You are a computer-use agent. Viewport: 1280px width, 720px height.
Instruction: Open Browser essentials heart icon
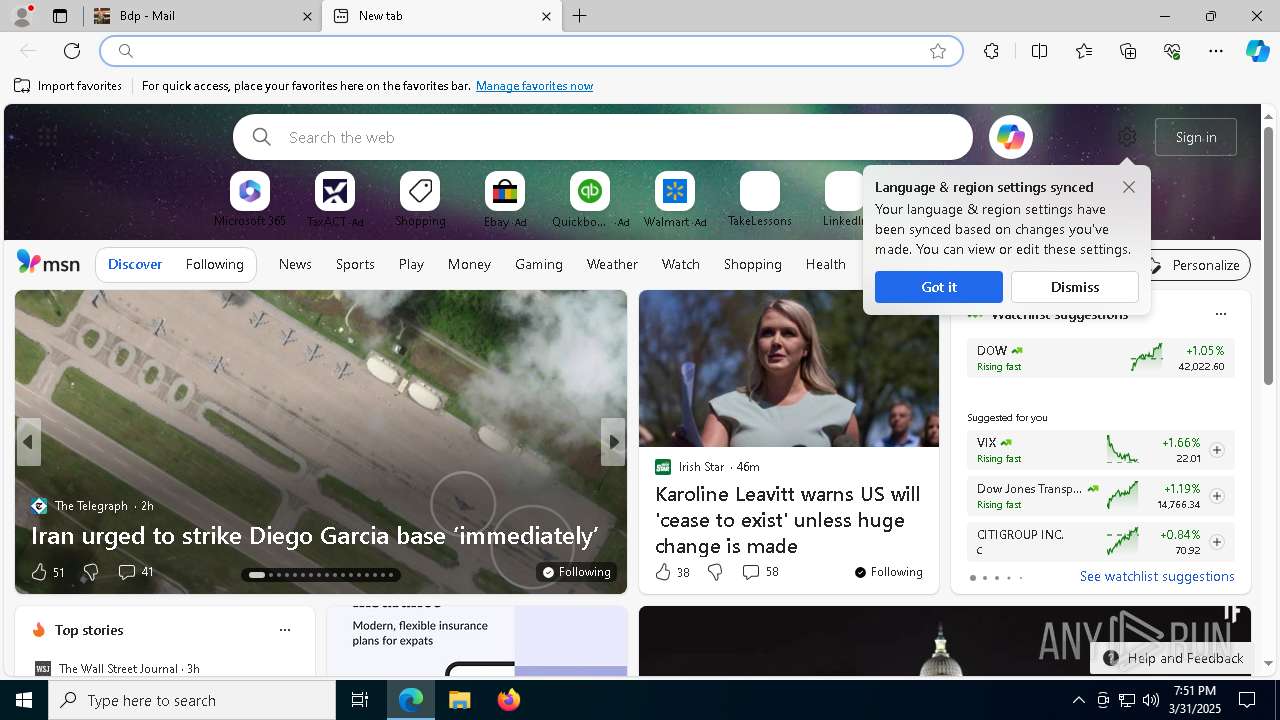pos(1172,51)
